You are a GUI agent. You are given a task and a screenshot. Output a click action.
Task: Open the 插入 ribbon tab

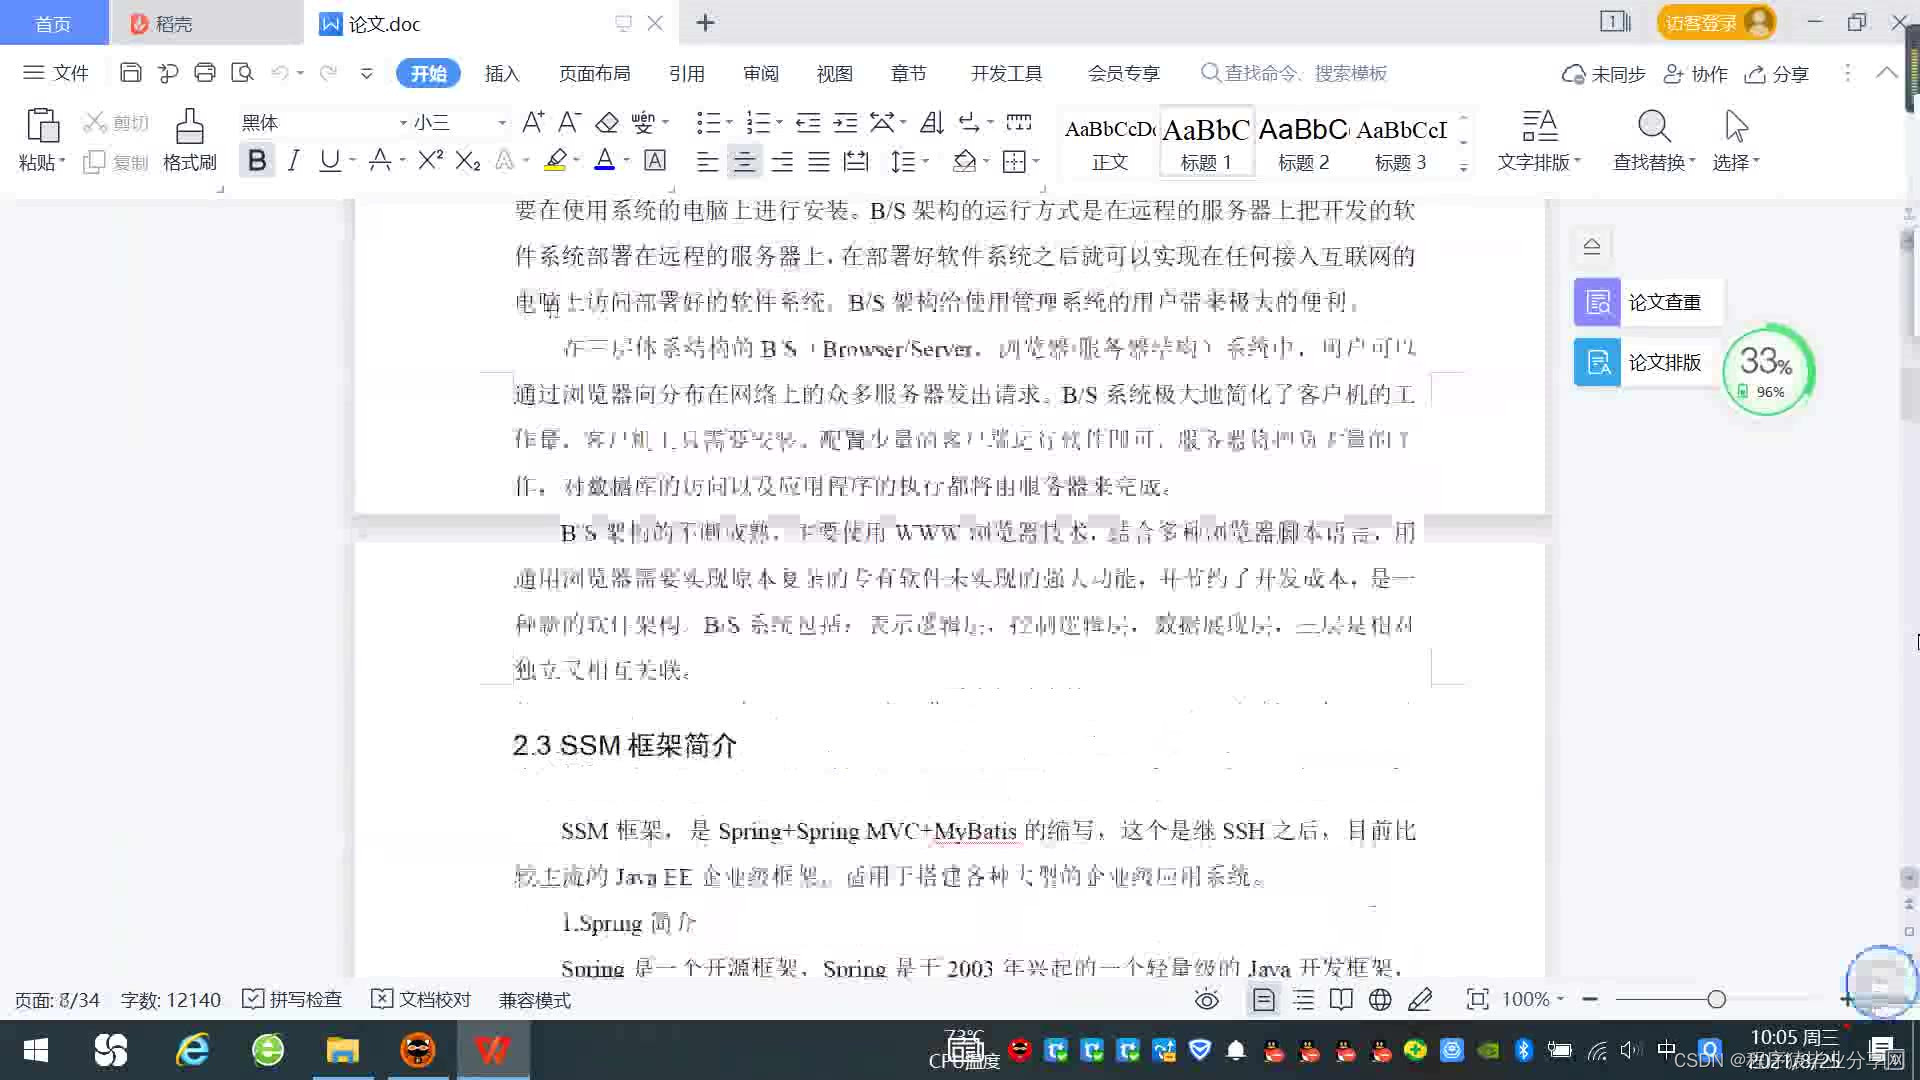[x=502, y=73]
